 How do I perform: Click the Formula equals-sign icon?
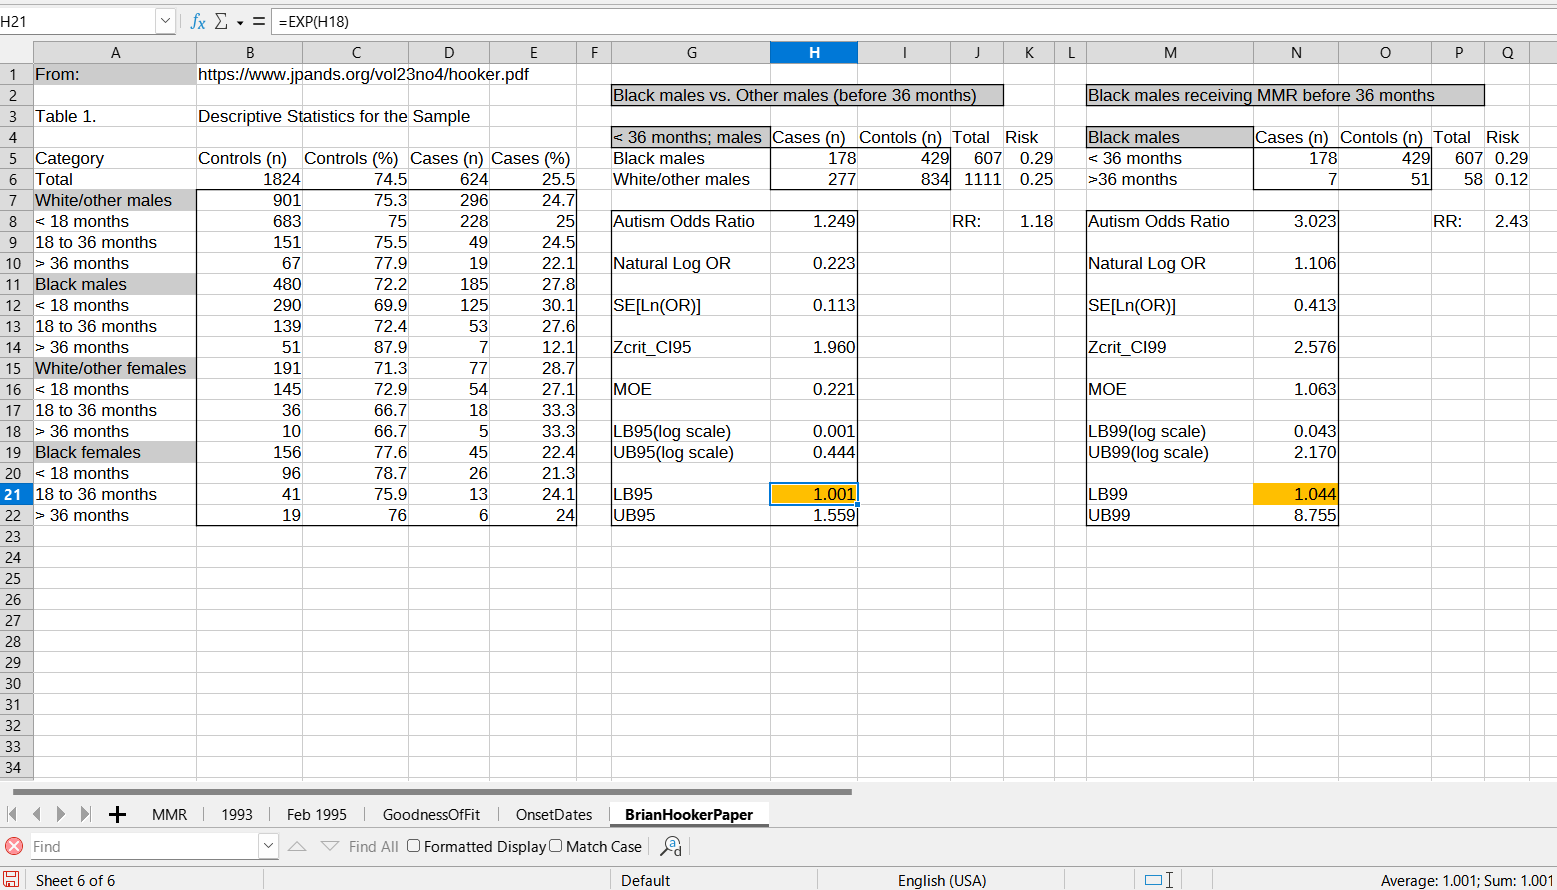(x=258, y=21)
